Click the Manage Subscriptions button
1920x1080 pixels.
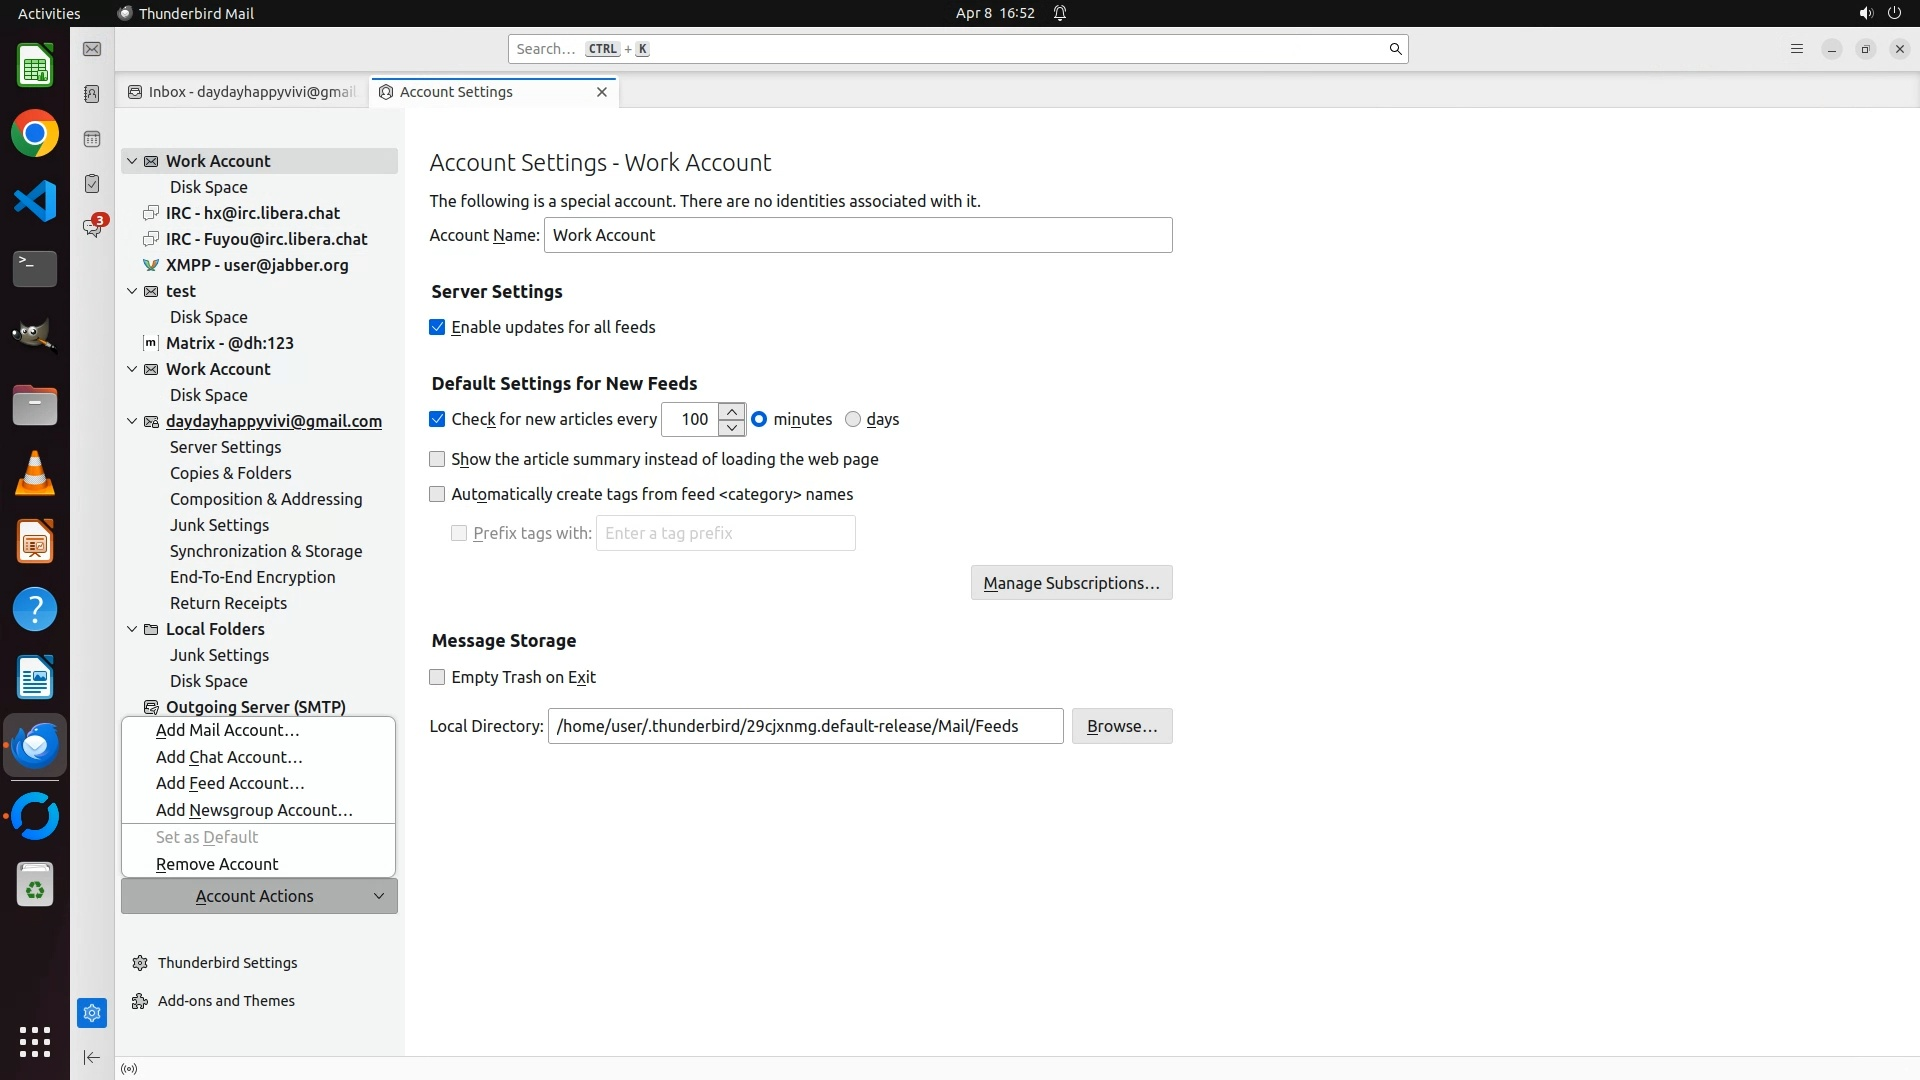point(1071,583)
